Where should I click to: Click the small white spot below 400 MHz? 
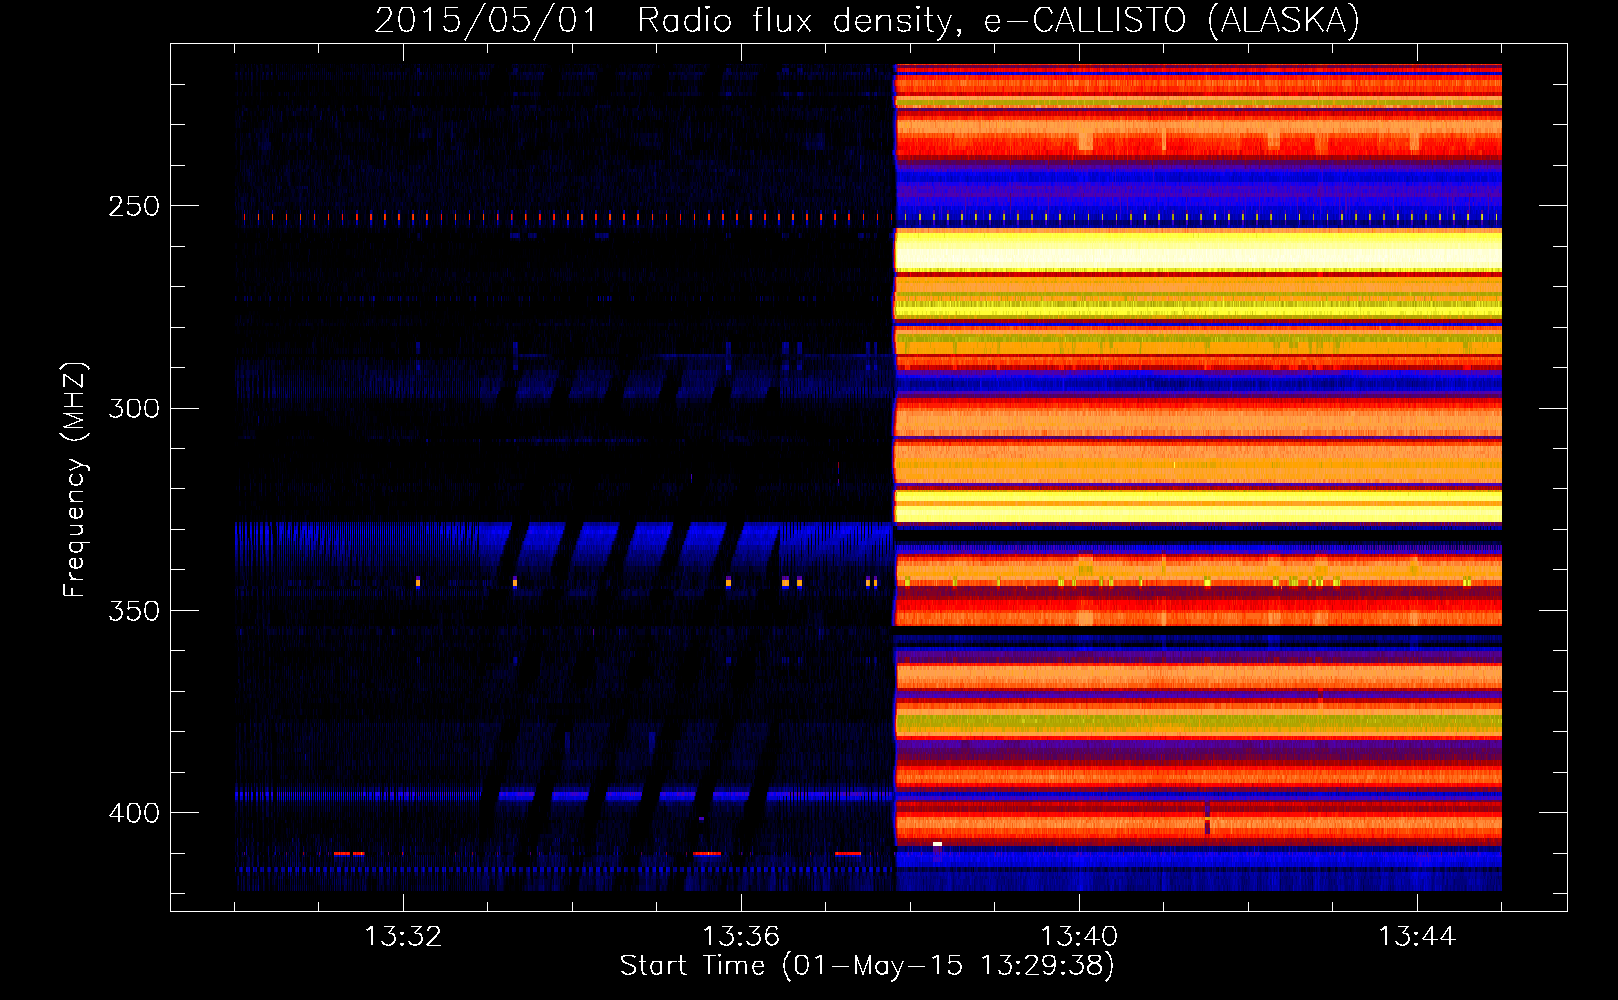pyautogui.click(x=937, y=844)
